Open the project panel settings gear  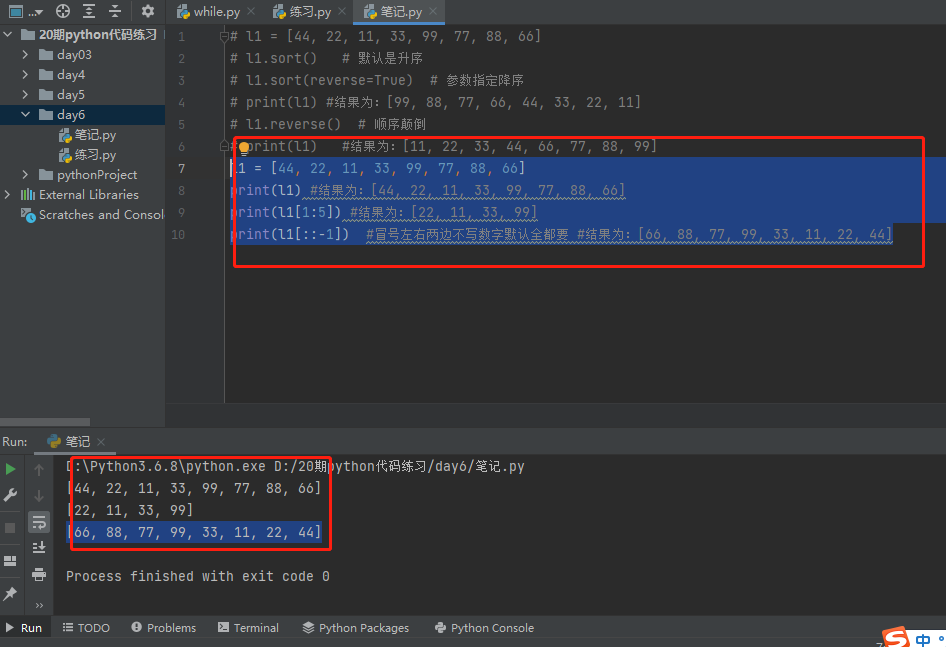(147, 11)
